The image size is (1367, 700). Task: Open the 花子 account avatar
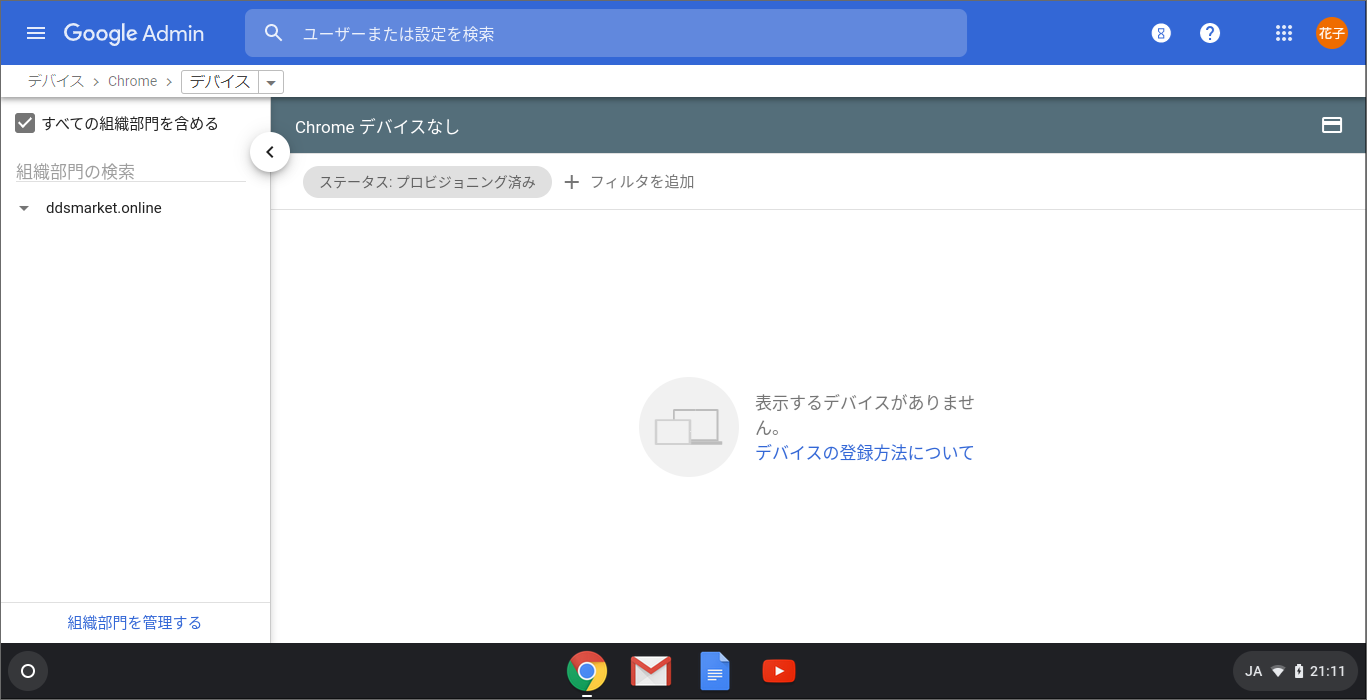tap(1331, 33)
